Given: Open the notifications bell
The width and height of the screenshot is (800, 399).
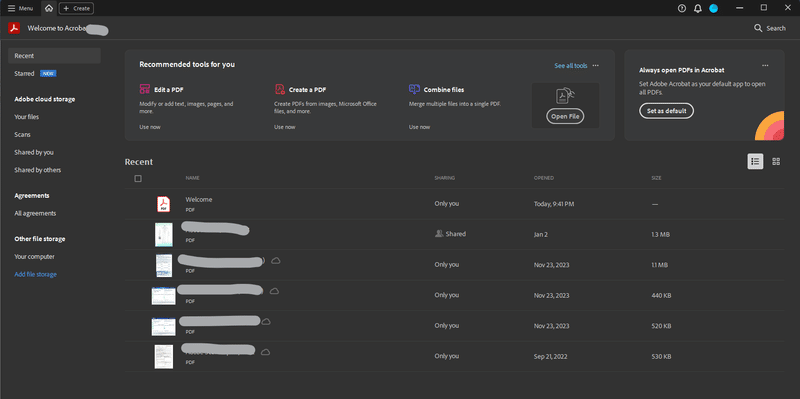Looking at the screenshot, I should [x=697, y=8].
